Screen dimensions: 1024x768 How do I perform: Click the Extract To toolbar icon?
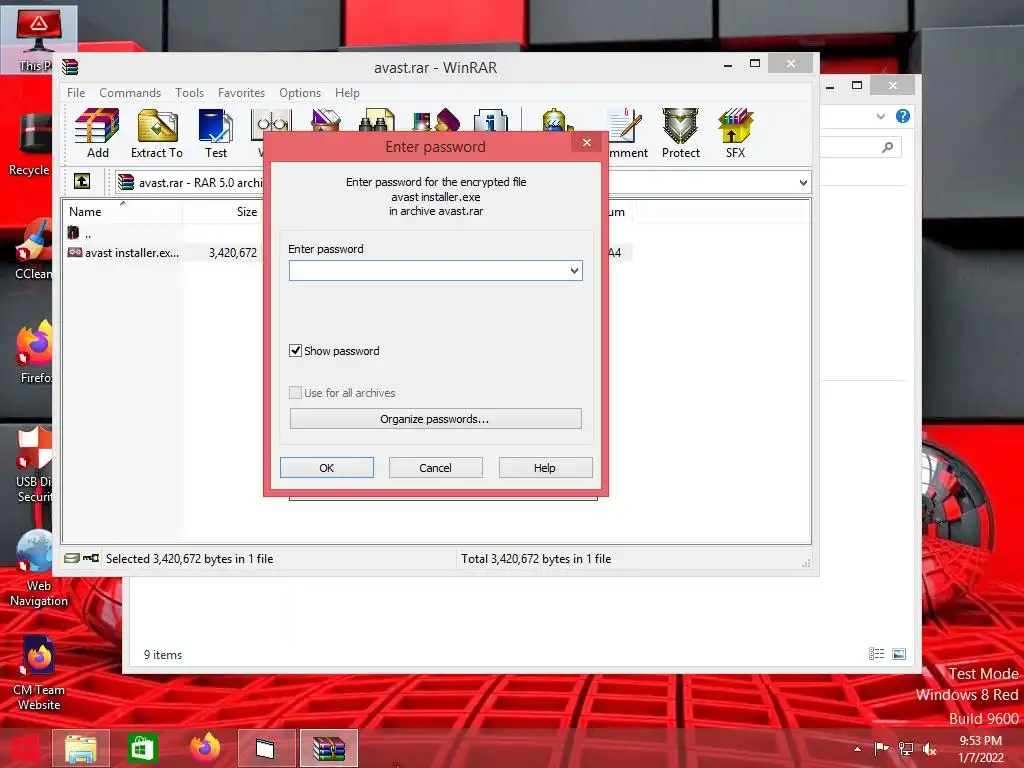(x=157, y=133)
